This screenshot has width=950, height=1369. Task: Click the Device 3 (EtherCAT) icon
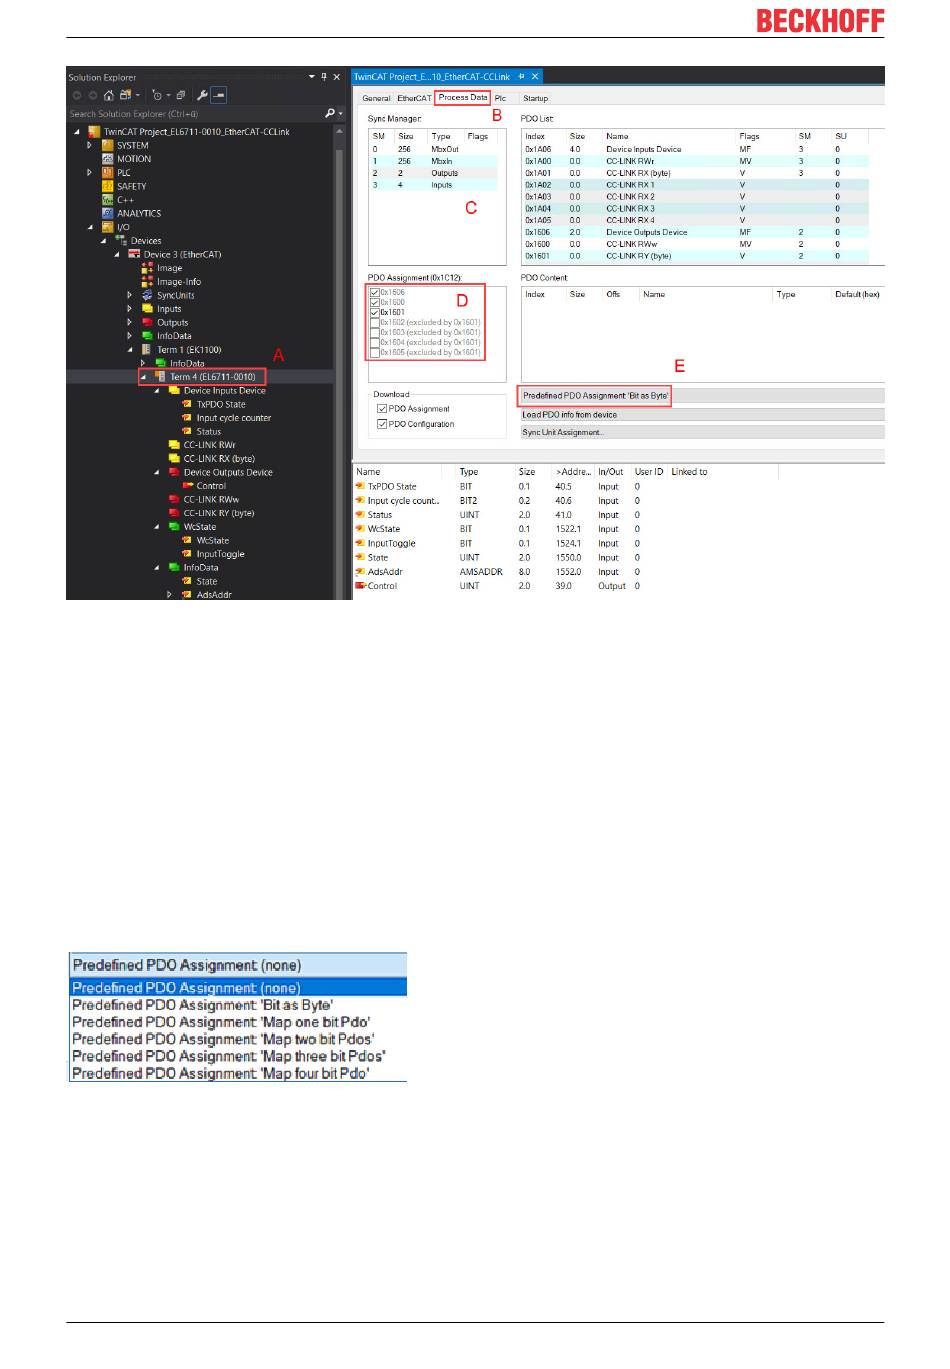click(x=134, y=254)
